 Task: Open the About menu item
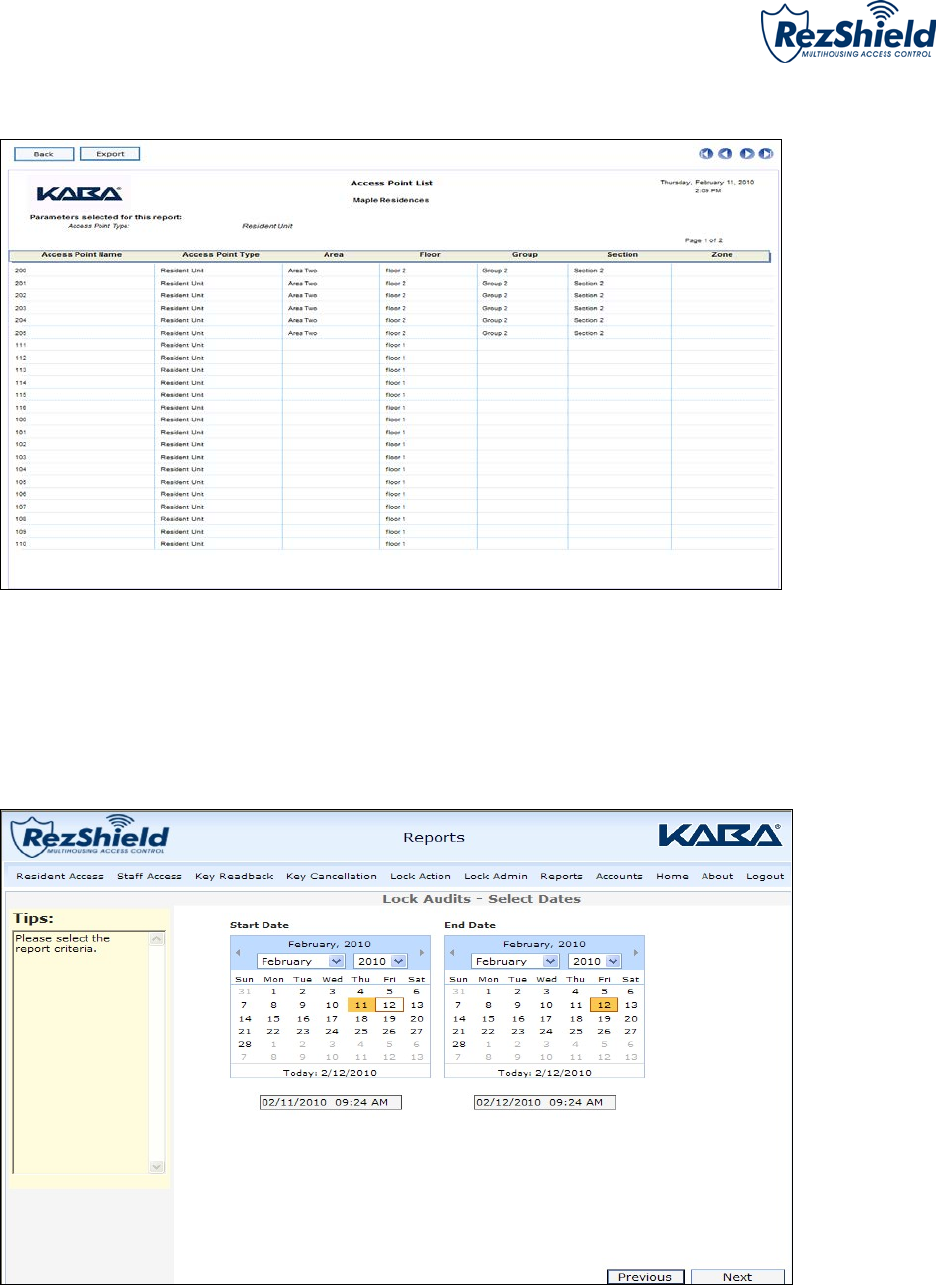[717, 876]
